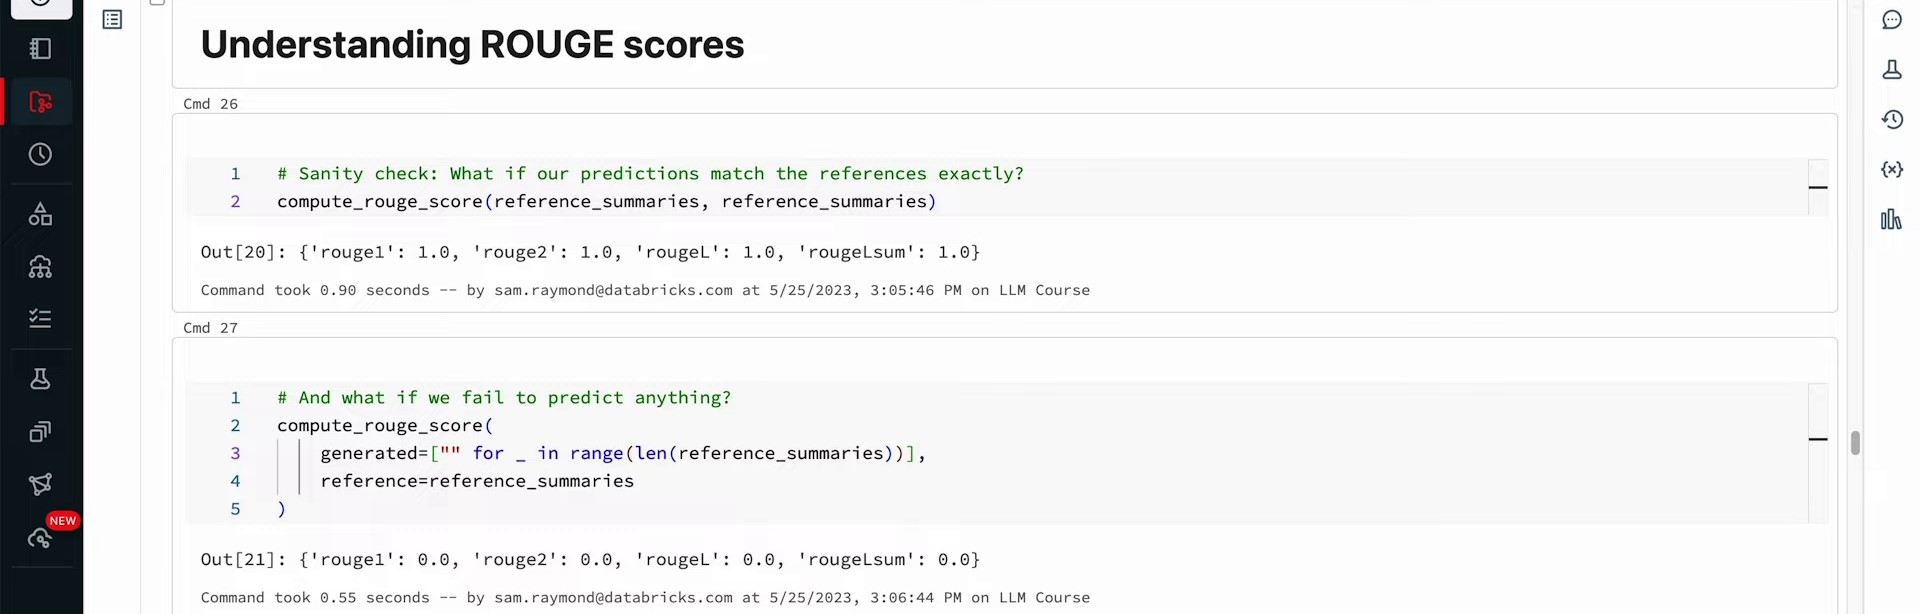Open the variable explorer panel
Image resolution: width=1920 pixels, height=614 pixels.
click(1891, 170)
